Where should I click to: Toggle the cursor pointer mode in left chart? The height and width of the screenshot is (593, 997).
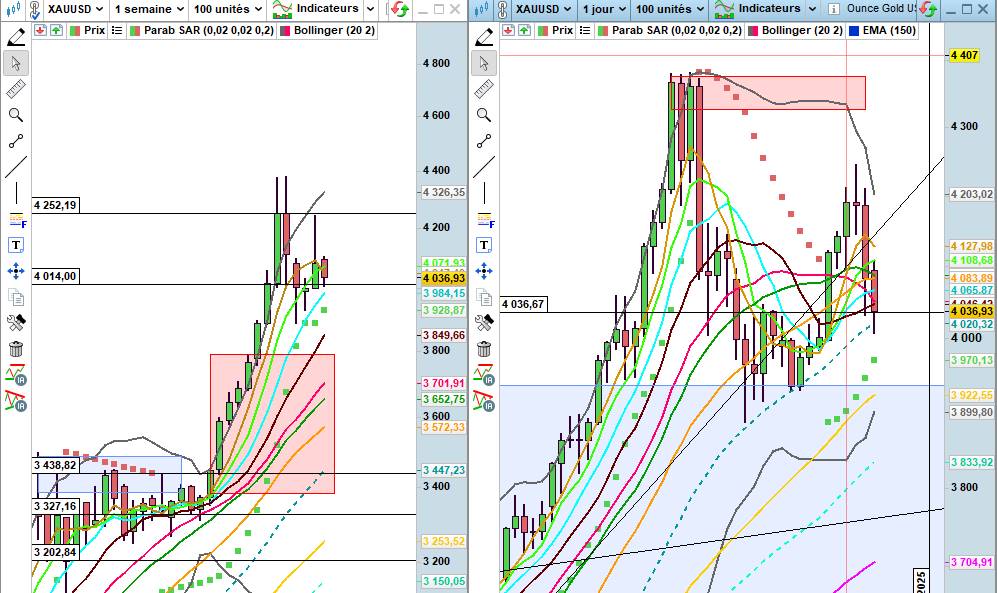(16, 63)
